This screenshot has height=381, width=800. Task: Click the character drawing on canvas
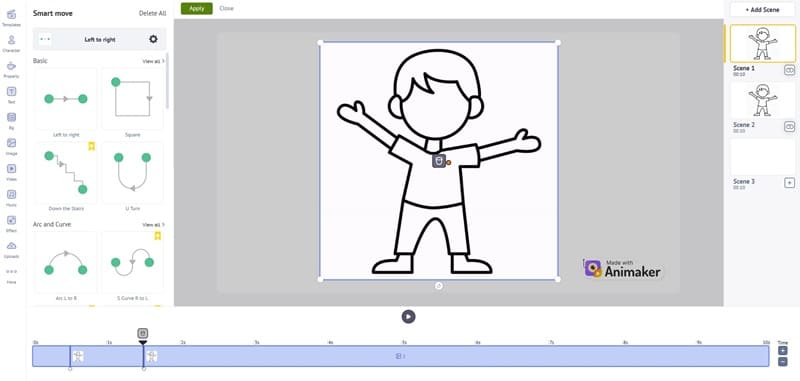pyautogui.click(x=438, y=161)
